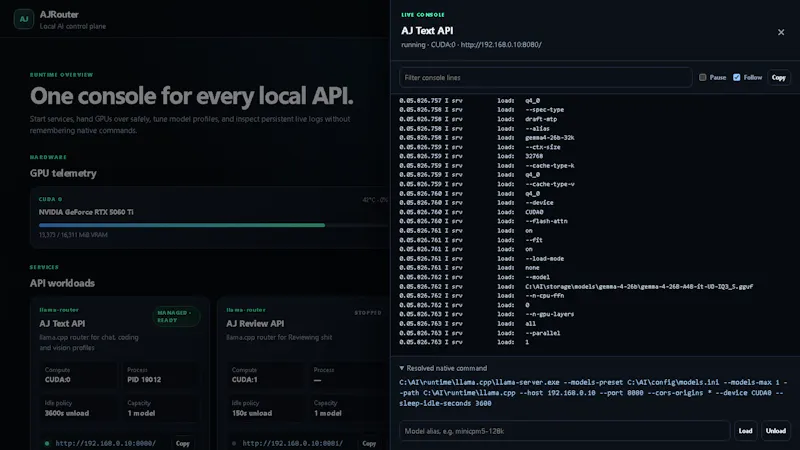The height and width of the screenshot is (450, 800).
Task: Close the live console panel
Action: [x=781, y=32]
